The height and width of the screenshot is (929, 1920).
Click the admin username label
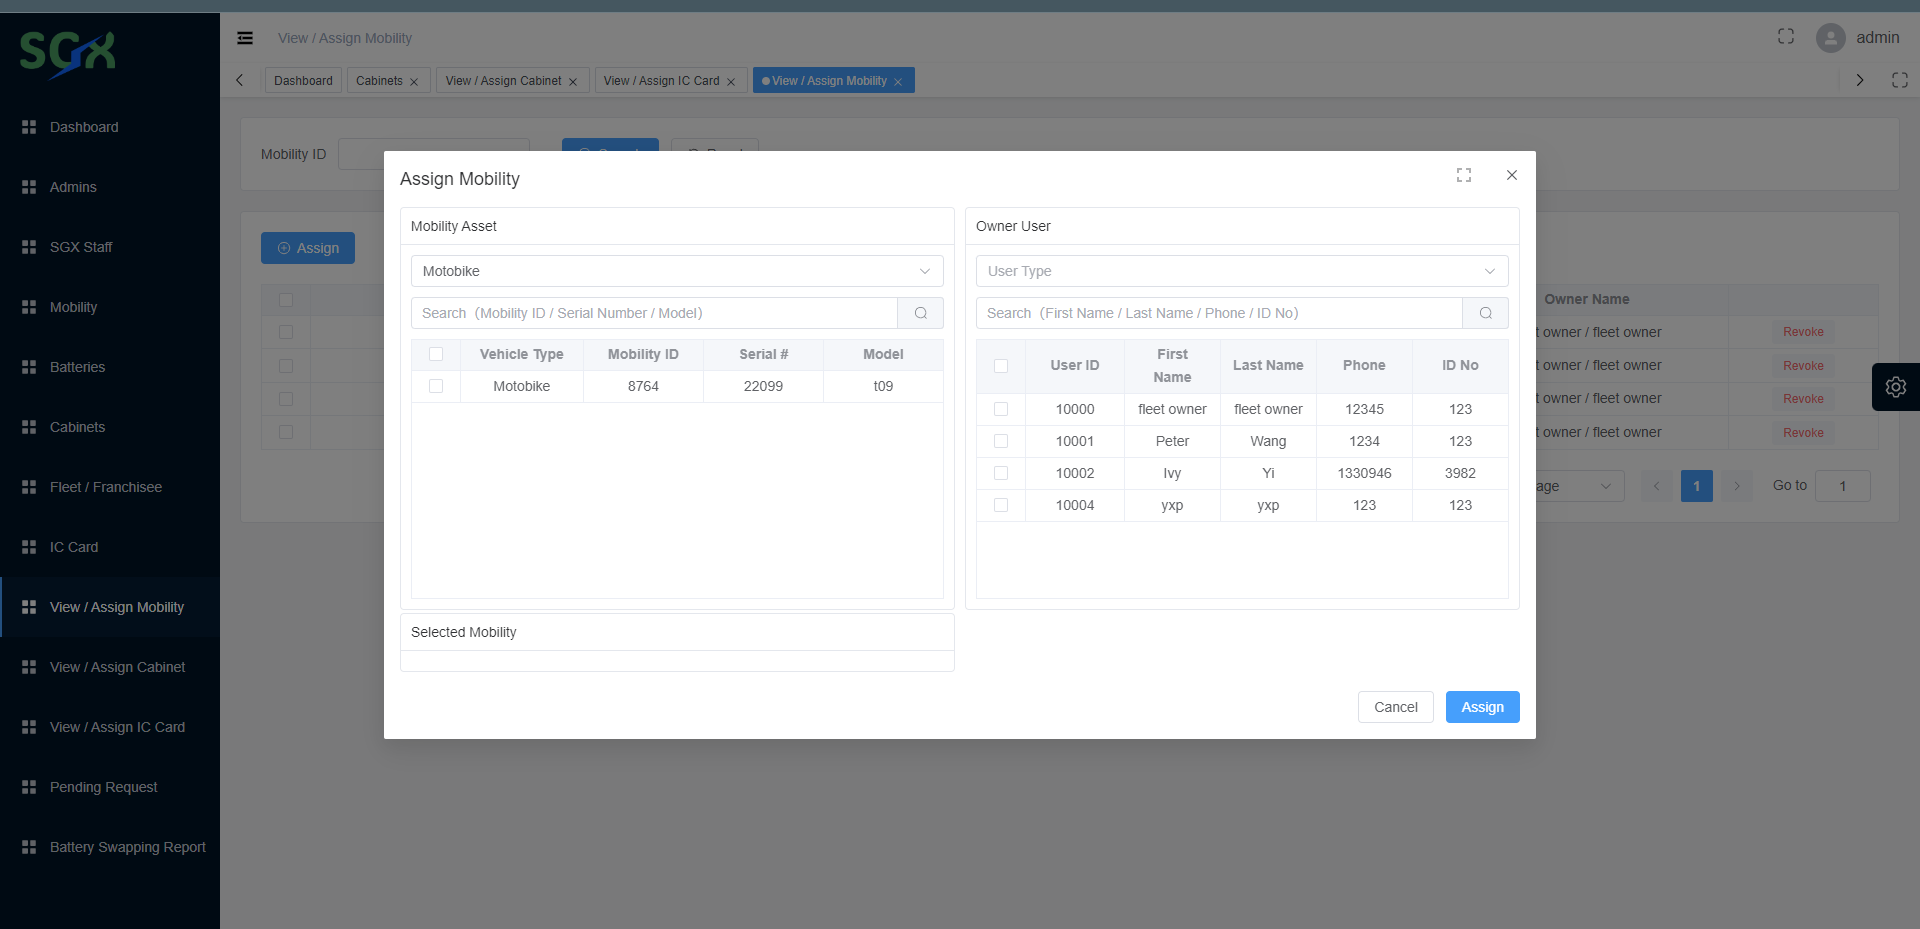1878,37
